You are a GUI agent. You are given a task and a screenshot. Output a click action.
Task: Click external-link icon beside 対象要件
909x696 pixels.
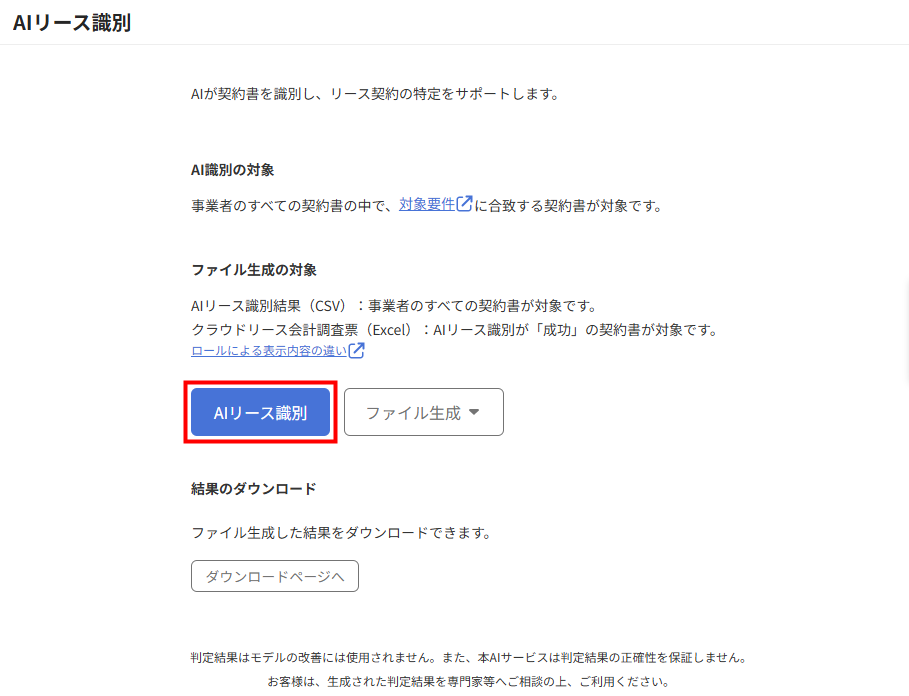point(464,203)
